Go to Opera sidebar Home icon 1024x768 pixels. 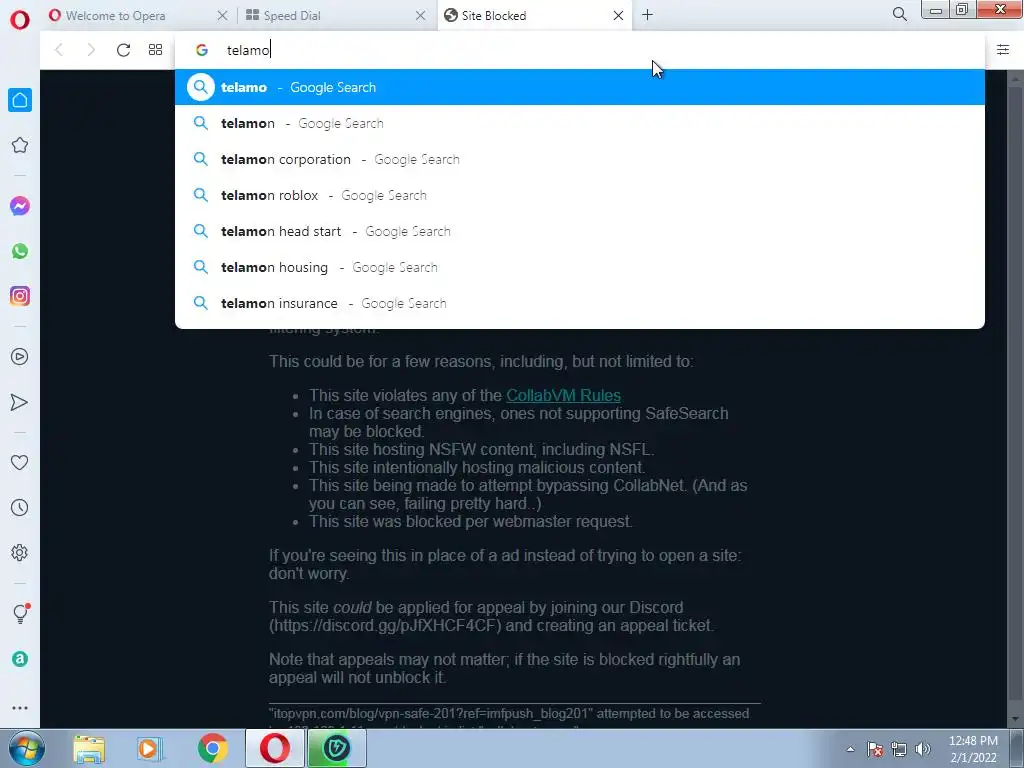coord(20,100)
